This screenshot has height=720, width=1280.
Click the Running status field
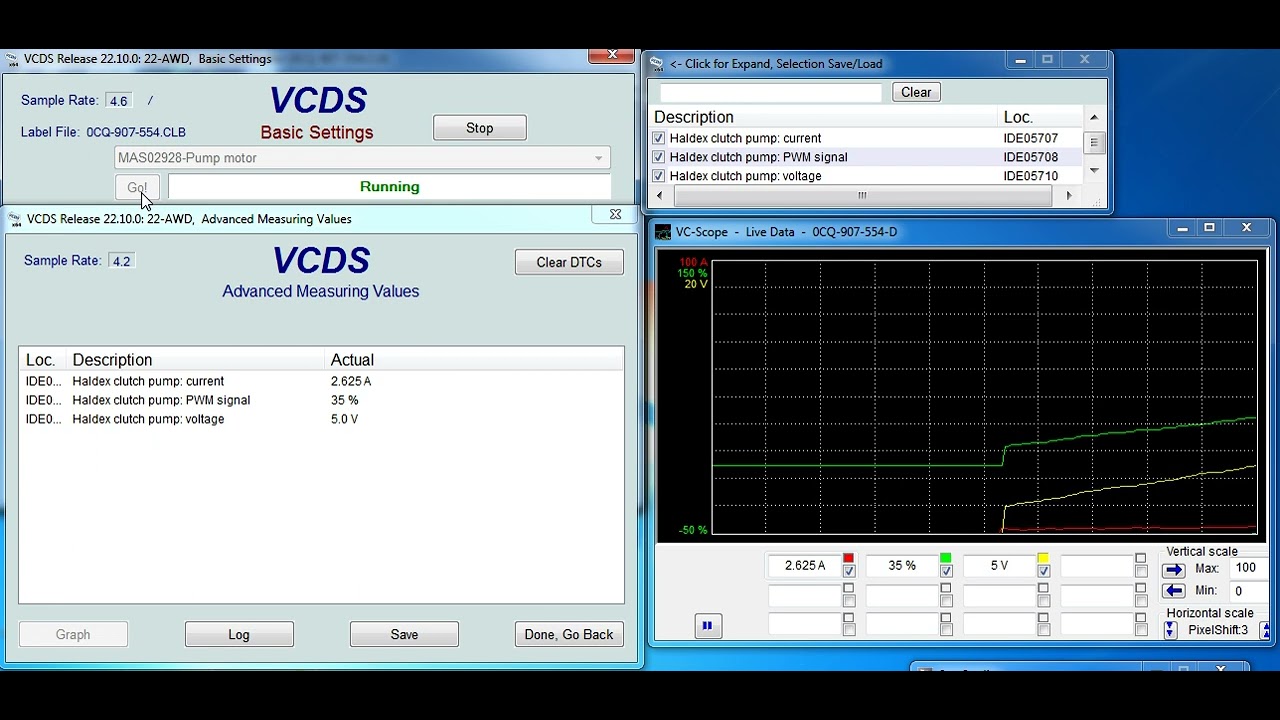[389, 187]
